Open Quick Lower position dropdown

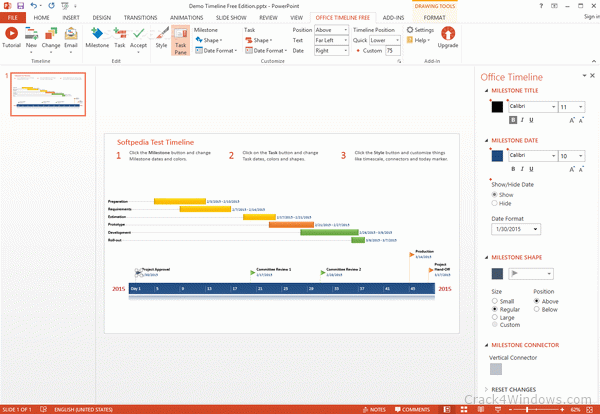[385, 40]
